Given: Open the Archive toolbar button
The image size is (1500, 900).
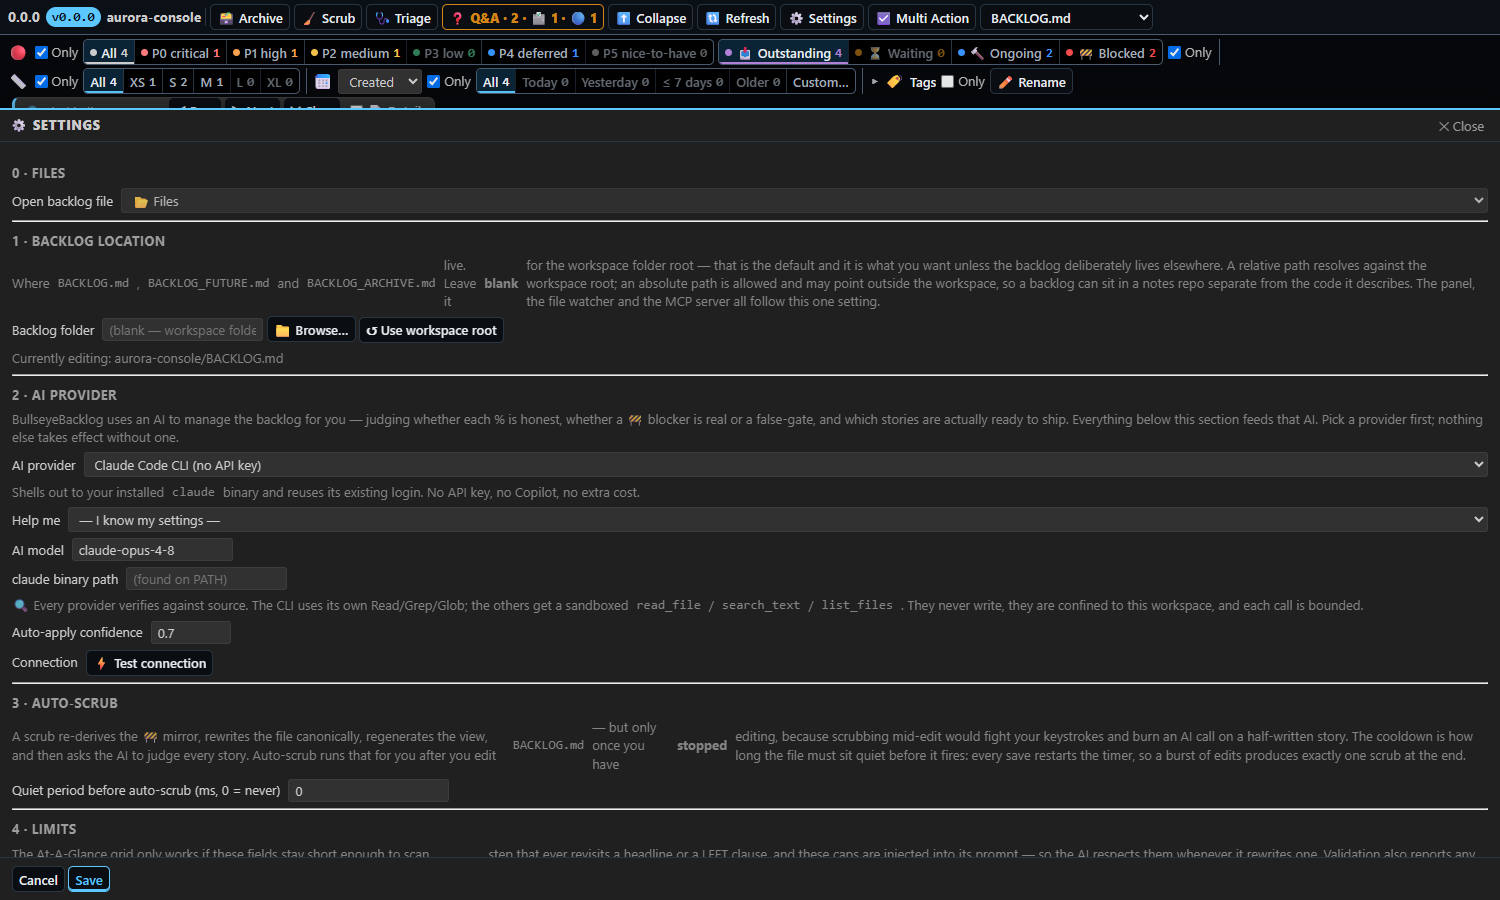Looking at the screenshot, I should (250, 18).
